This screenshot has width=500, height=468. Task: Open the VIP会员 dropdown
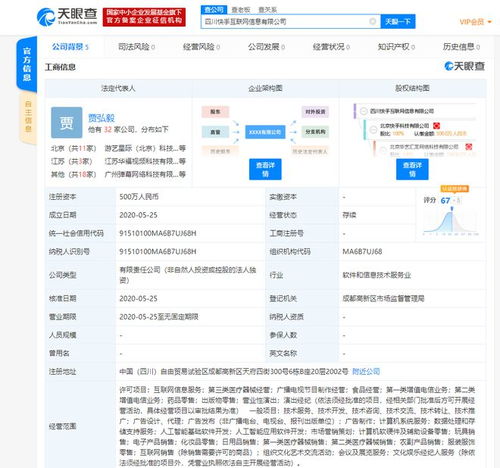[x=475, y=22]
